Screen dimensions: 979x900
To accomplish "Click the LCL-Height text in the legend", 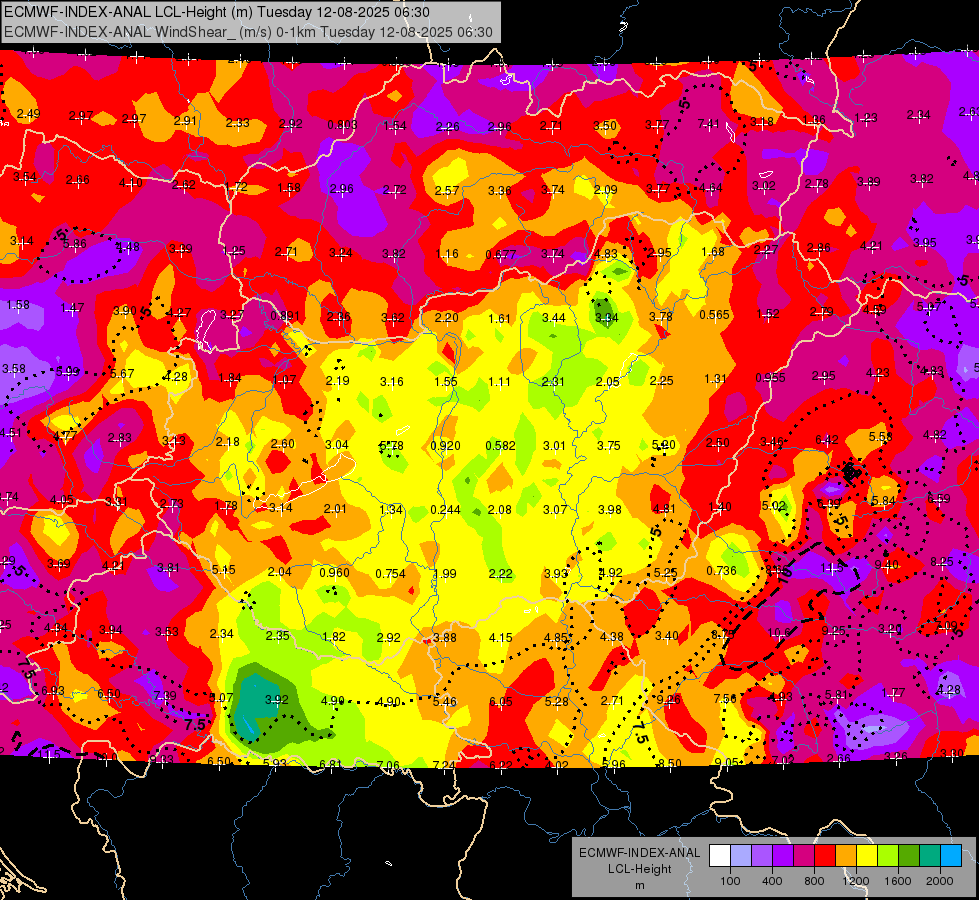I will pyautogui.click(x=639, y=869).
